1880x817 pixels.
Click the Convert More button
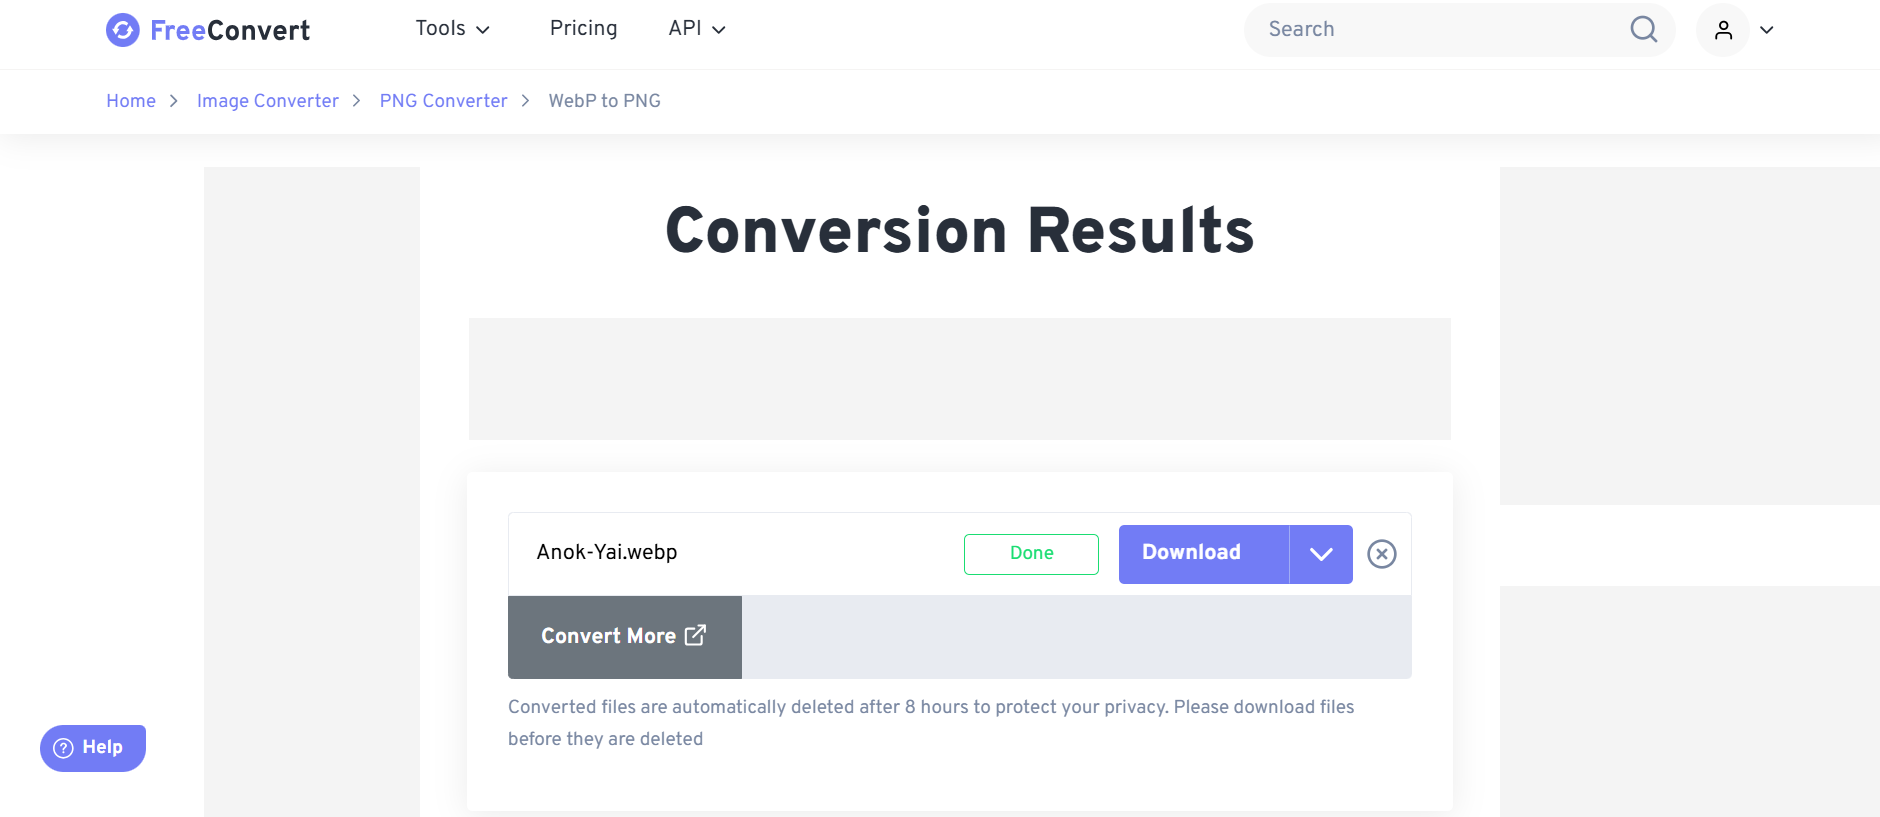[609, 636]
